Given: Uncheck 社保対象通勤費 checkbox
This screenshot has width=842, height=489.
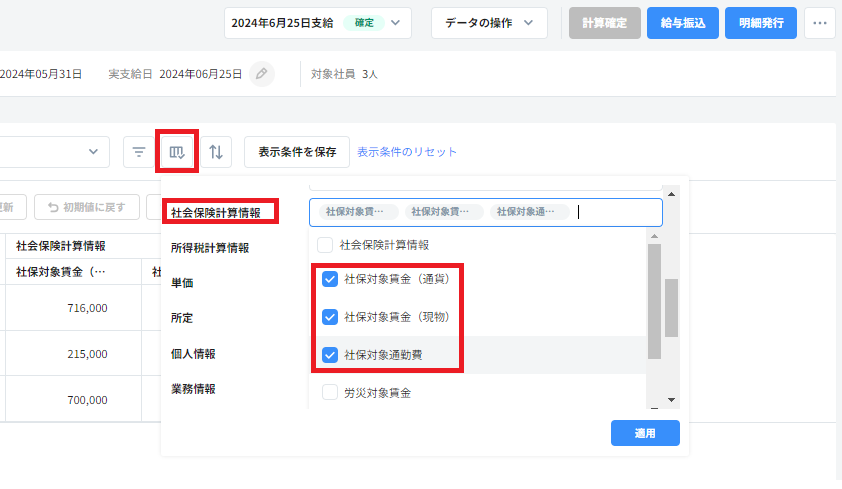Looking at the screenshot, I should coord(330,354).
